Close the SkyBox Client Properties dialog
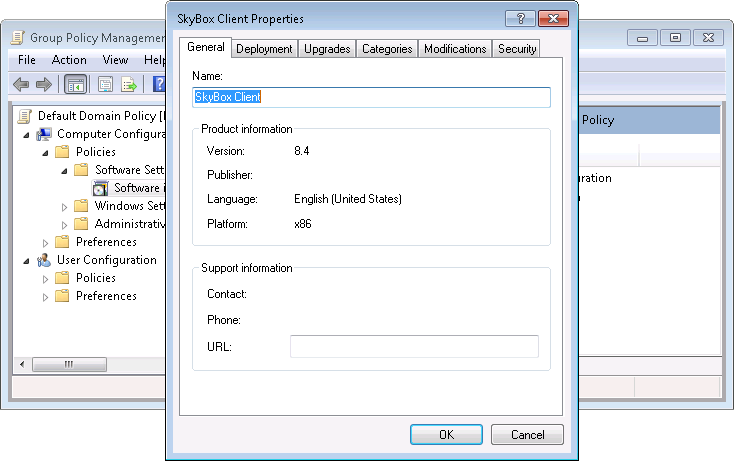The width and height of the screenshot is (734, 461). click(x=553, y=19)
